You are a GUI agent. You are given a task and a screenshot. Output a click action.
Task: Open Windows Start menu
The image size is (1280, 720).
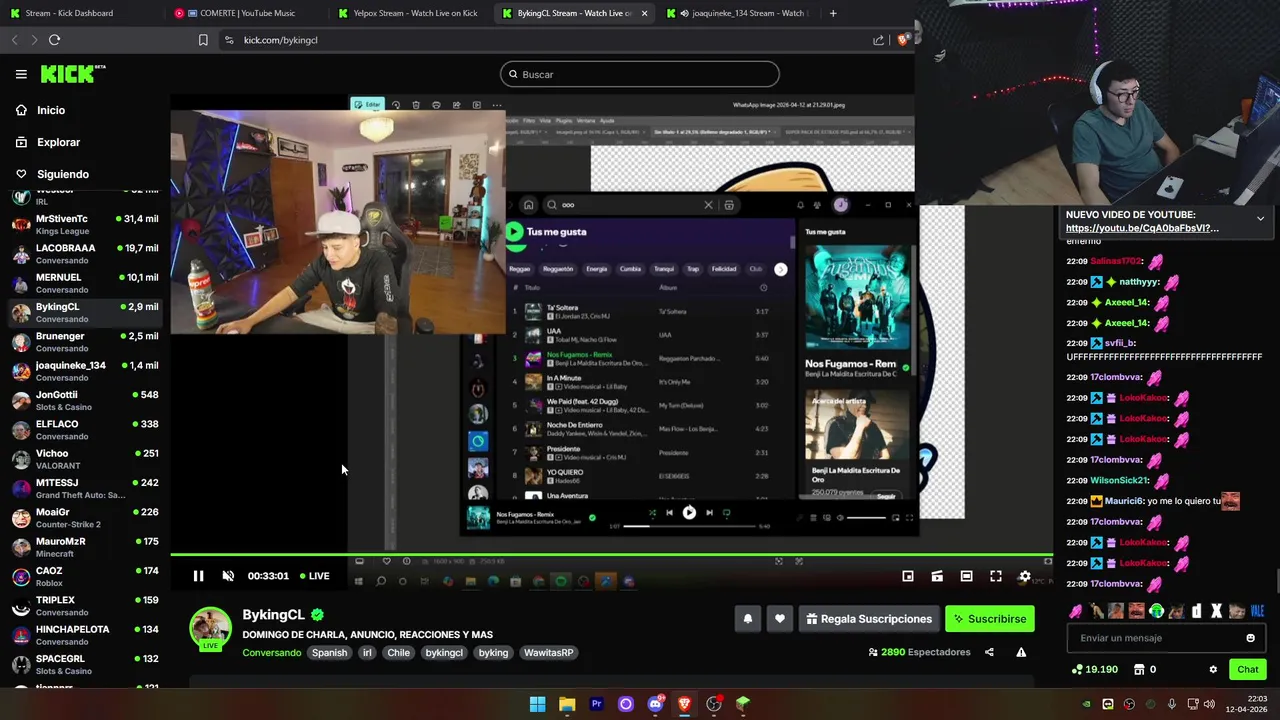(537, 704)
